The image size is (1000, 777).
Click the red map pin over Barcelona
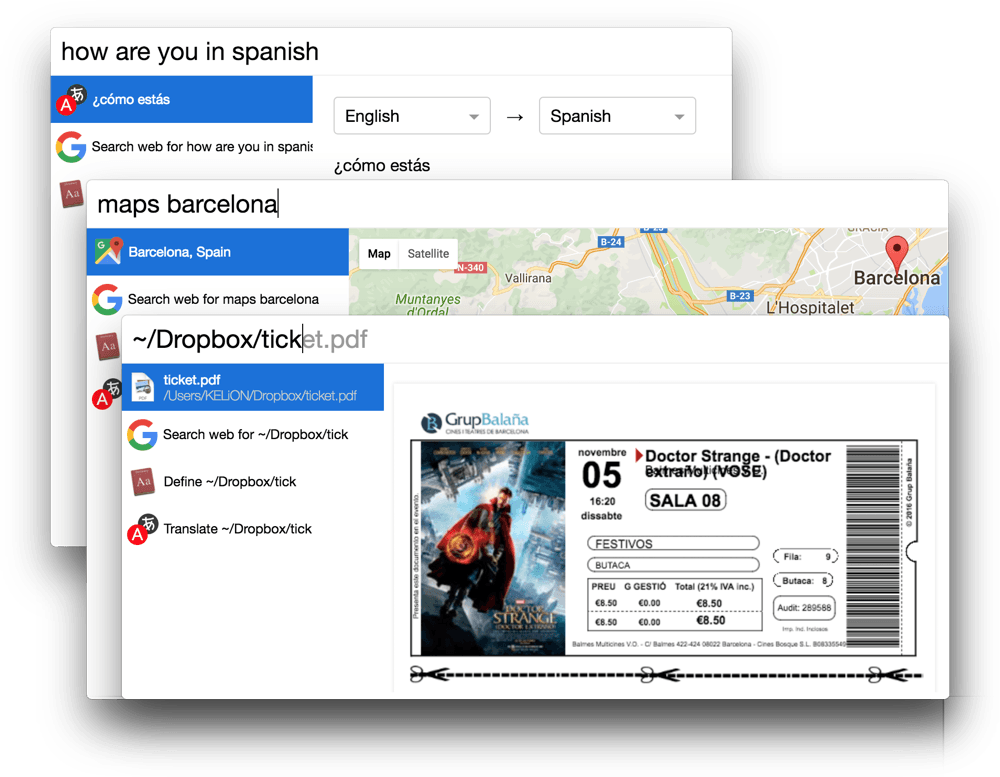coord(897,254)
